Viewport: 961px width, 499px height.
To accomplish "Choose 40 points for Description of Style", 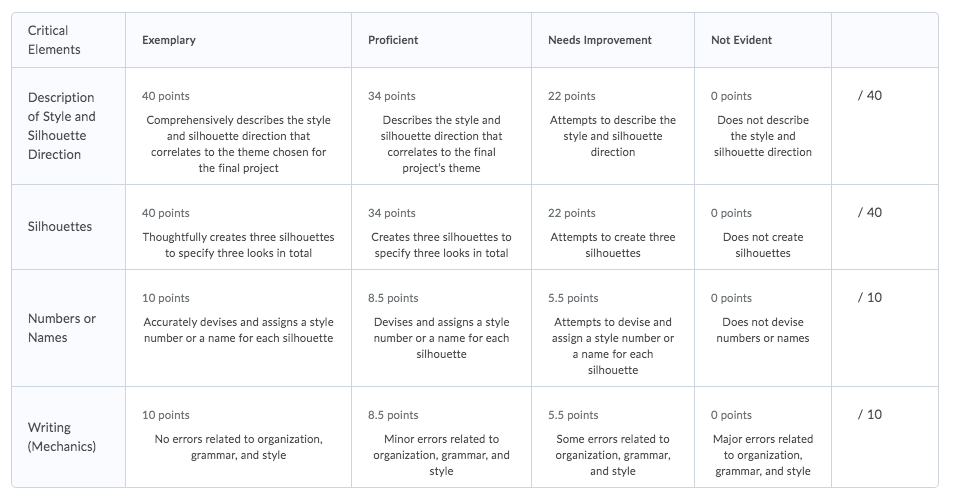I will [238, 126].
